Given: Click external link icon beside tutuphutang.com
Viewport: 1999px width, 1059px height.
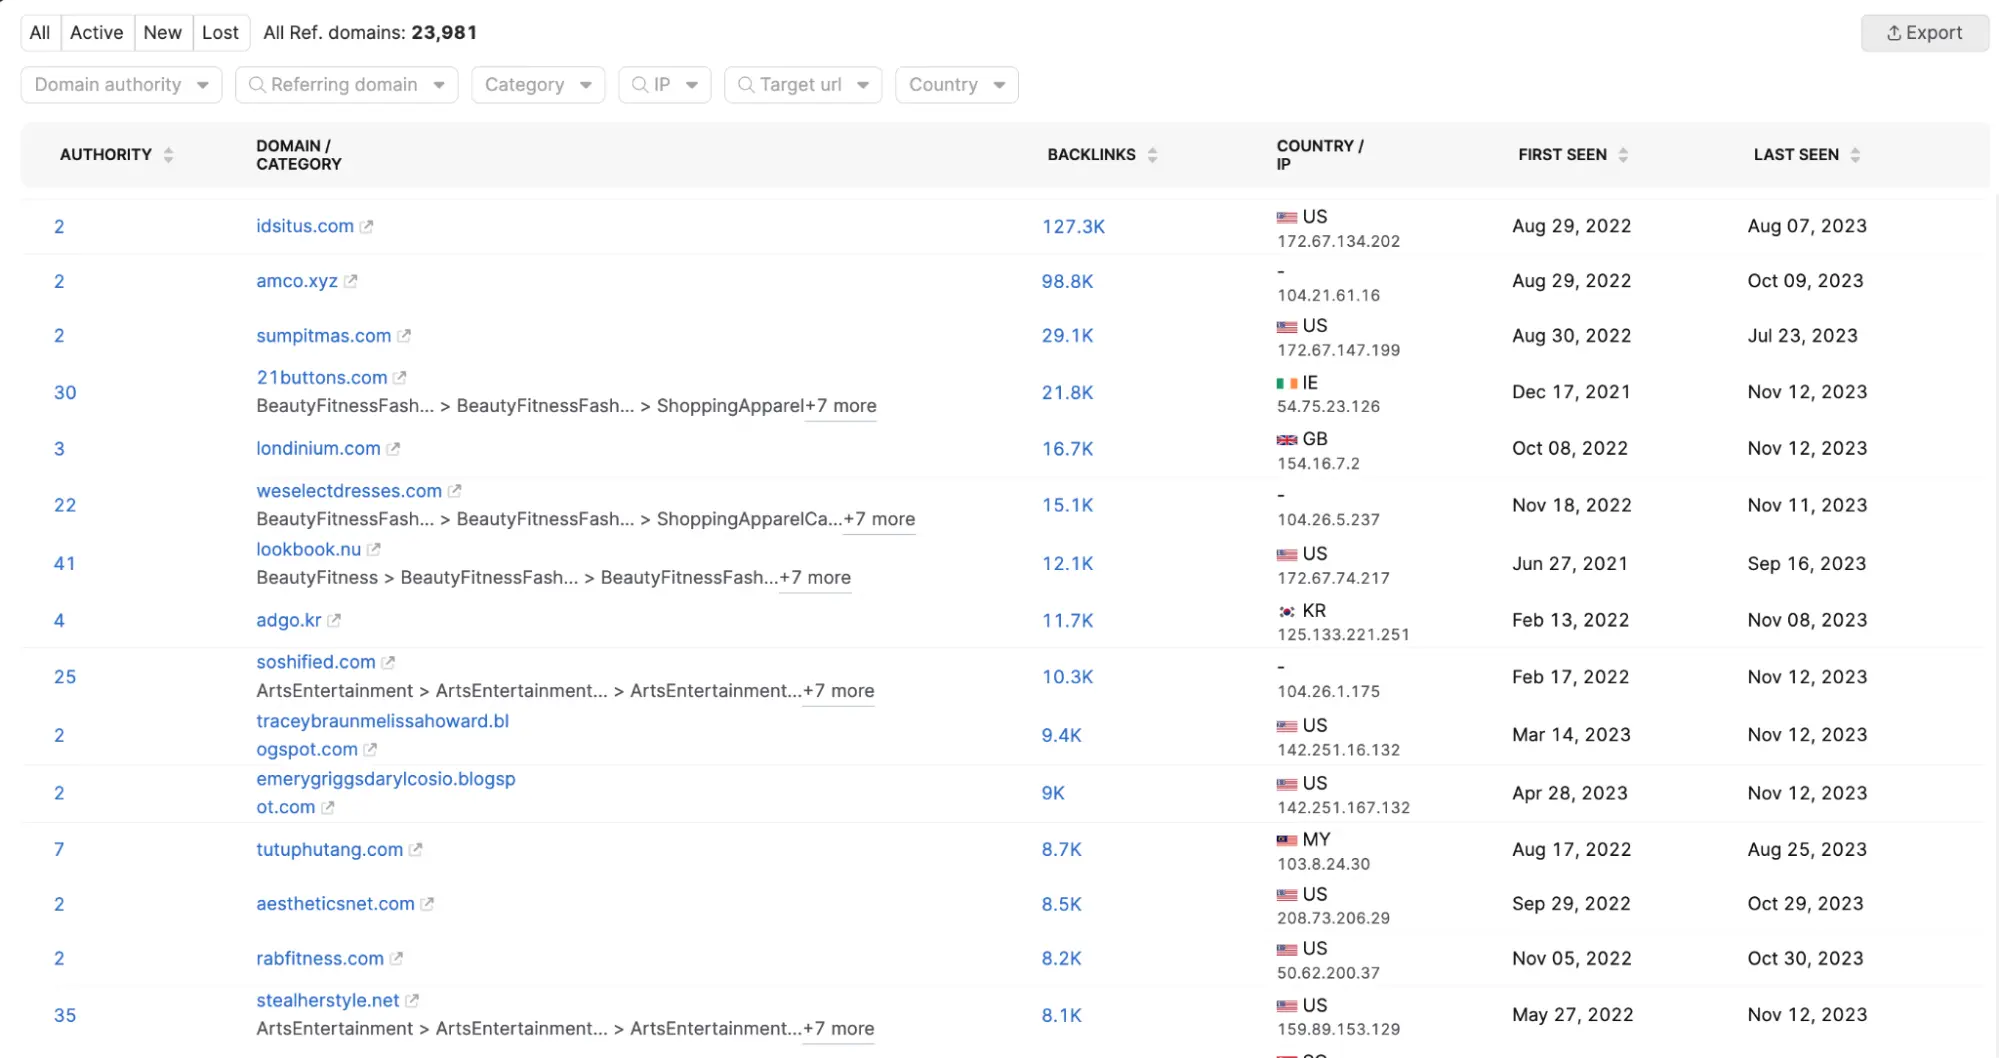Looking at the screenshot, I should (416, 850).
